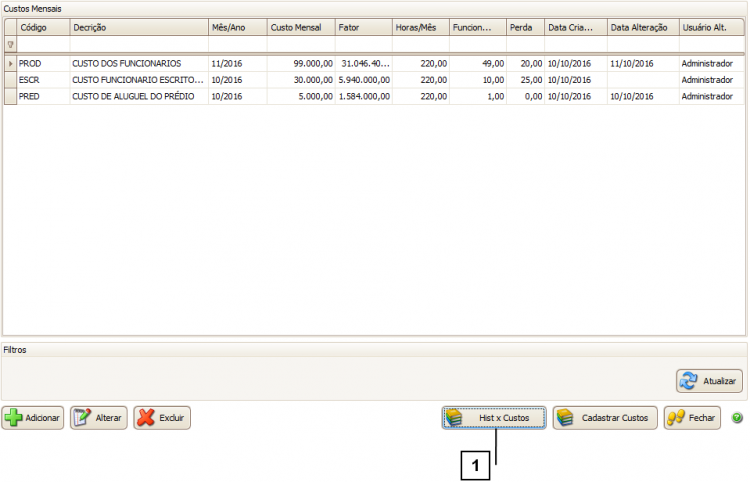Click the Mês/Ano column header
Screen dimensions: 750x482
coord(237,27)
